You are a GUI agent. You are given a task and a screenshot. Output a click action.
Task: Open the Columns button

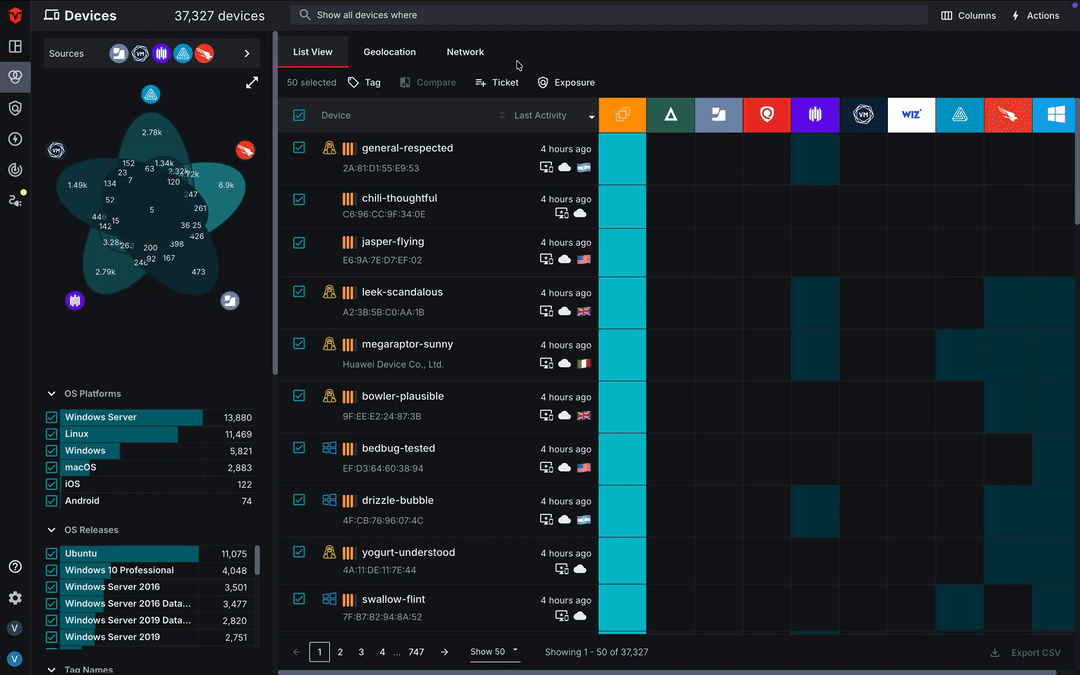click(x=968, y=16)
